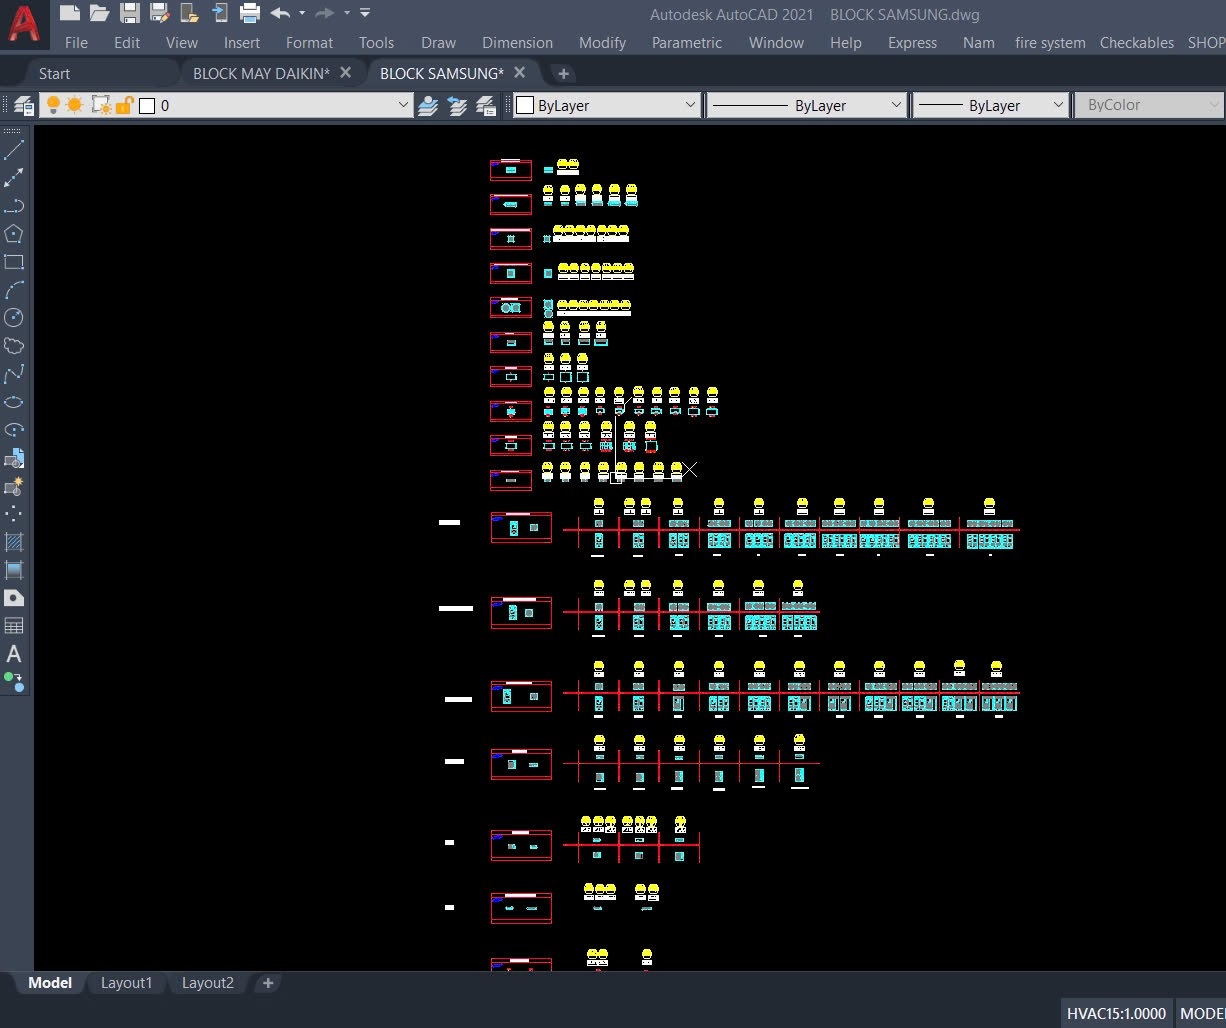The width and height of the screenshot is (1226, 1028).
Task: Open the layer selection dropdown
Action: click(403, 104)
